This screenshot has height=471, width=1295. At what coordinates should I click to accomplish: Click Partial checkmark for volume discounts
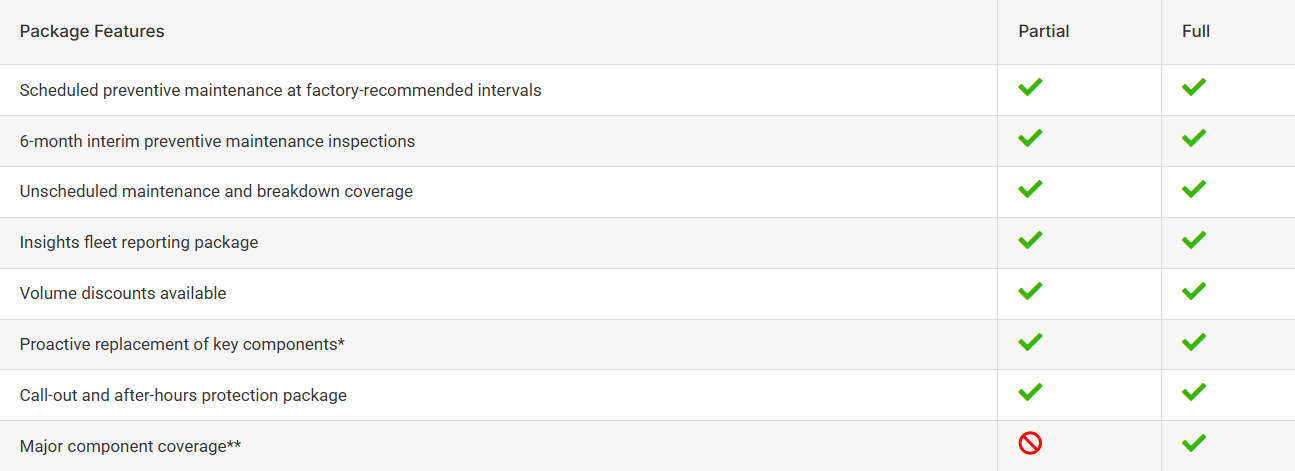[x=1030, y=291]
